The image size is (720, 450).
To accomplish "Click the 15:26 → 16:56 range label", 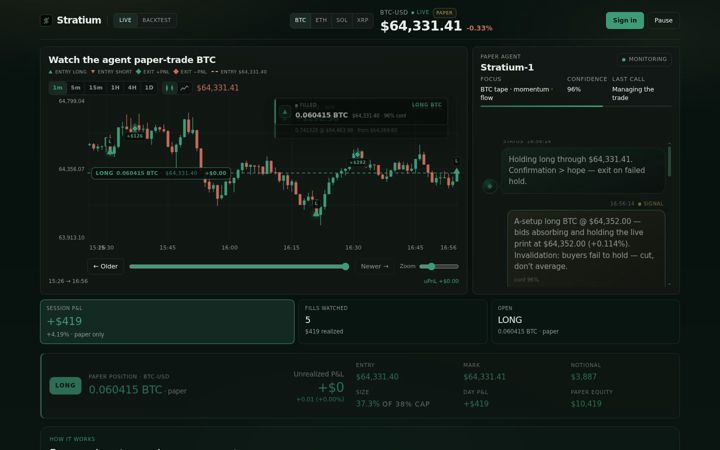I will 68,281.
